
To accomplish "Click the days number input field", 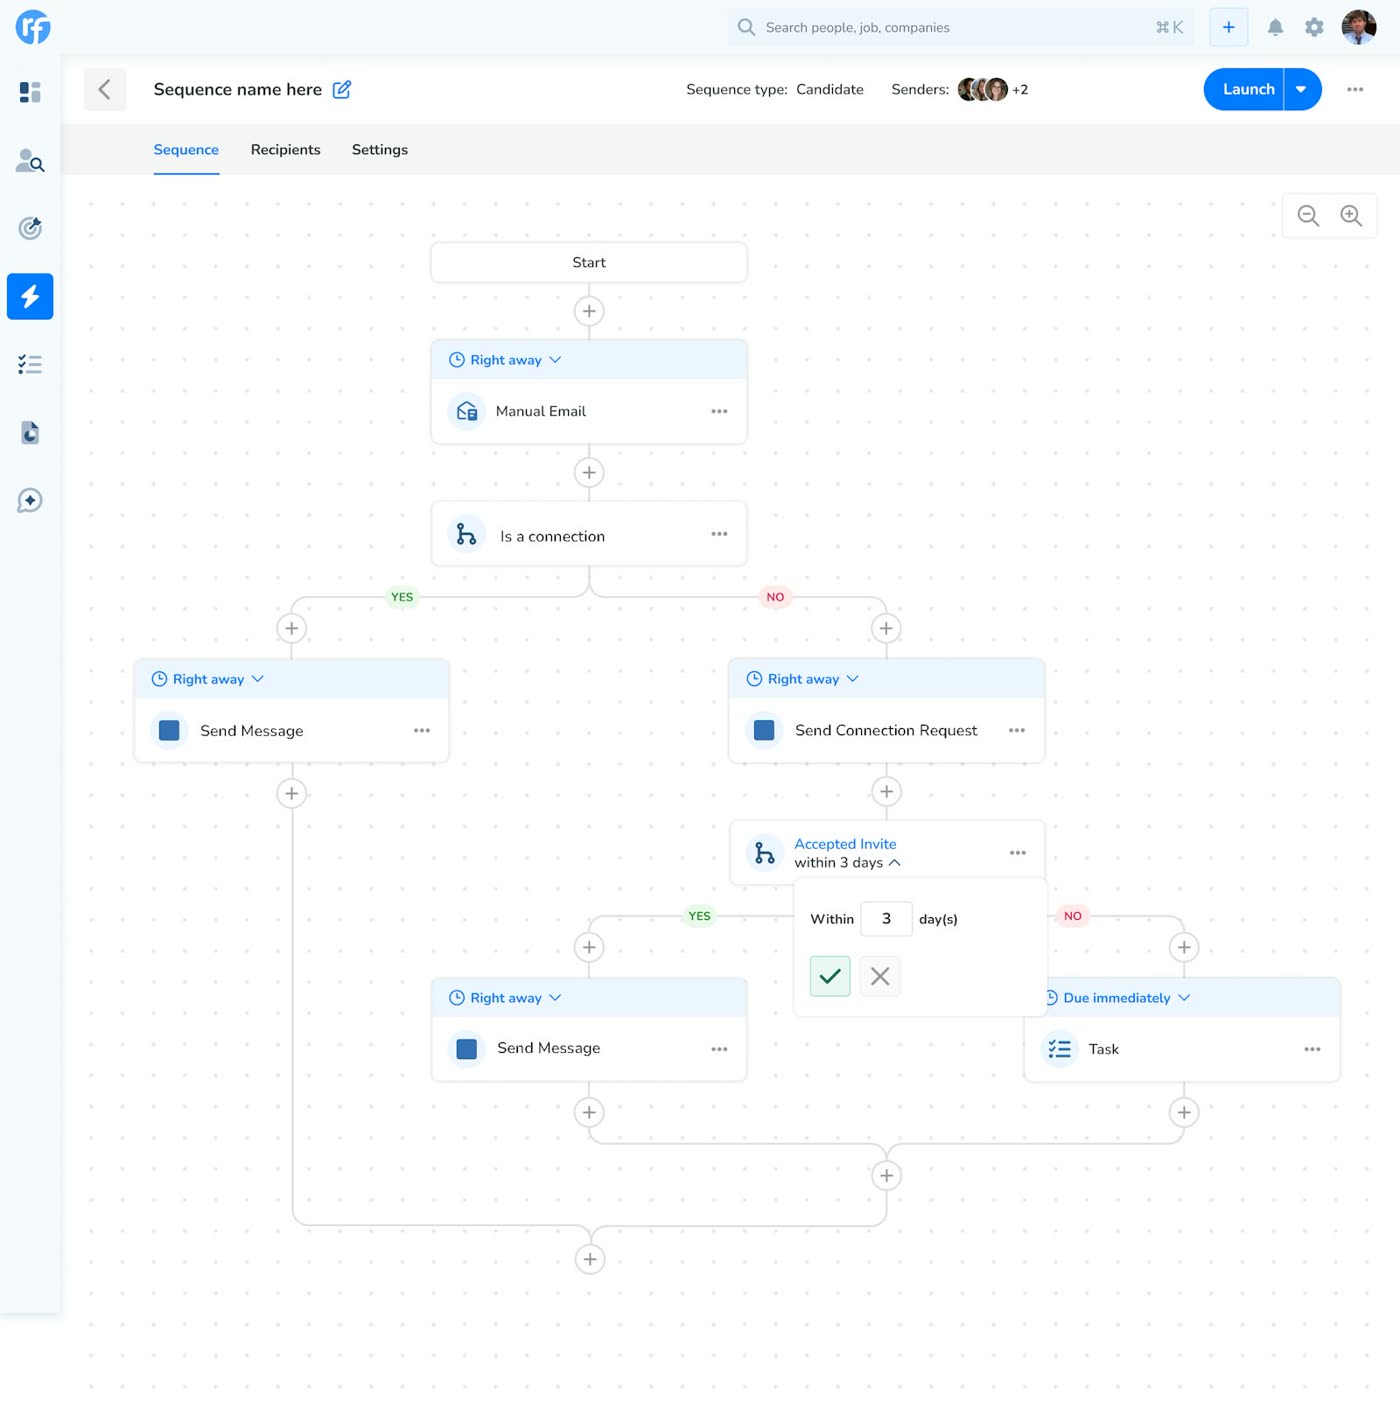I will click(886, 919).
